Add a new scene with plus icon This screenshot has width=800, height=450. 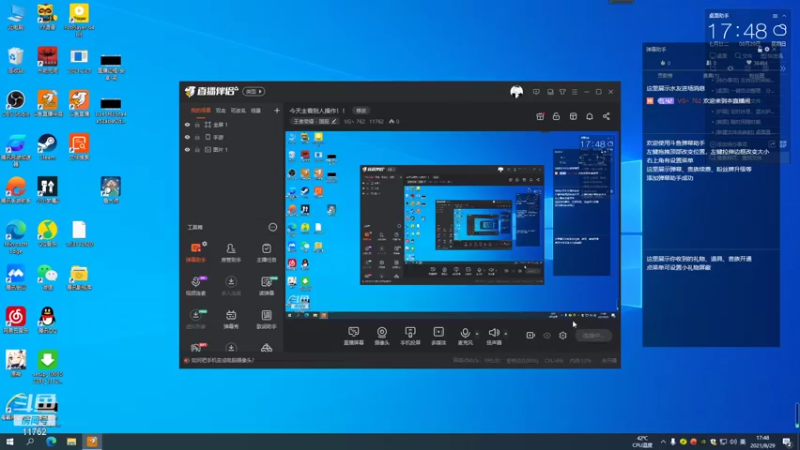[x=277, y=110]
